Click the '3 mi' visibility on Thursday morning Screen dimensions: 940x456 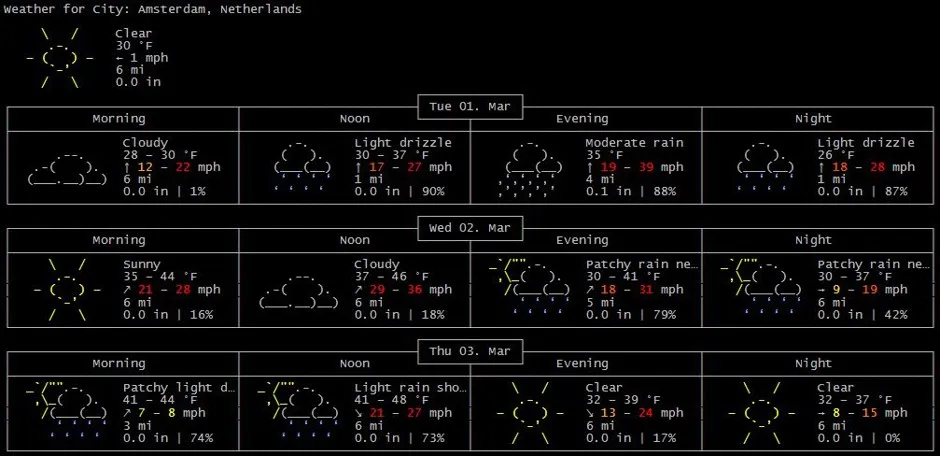click(137, 425)
